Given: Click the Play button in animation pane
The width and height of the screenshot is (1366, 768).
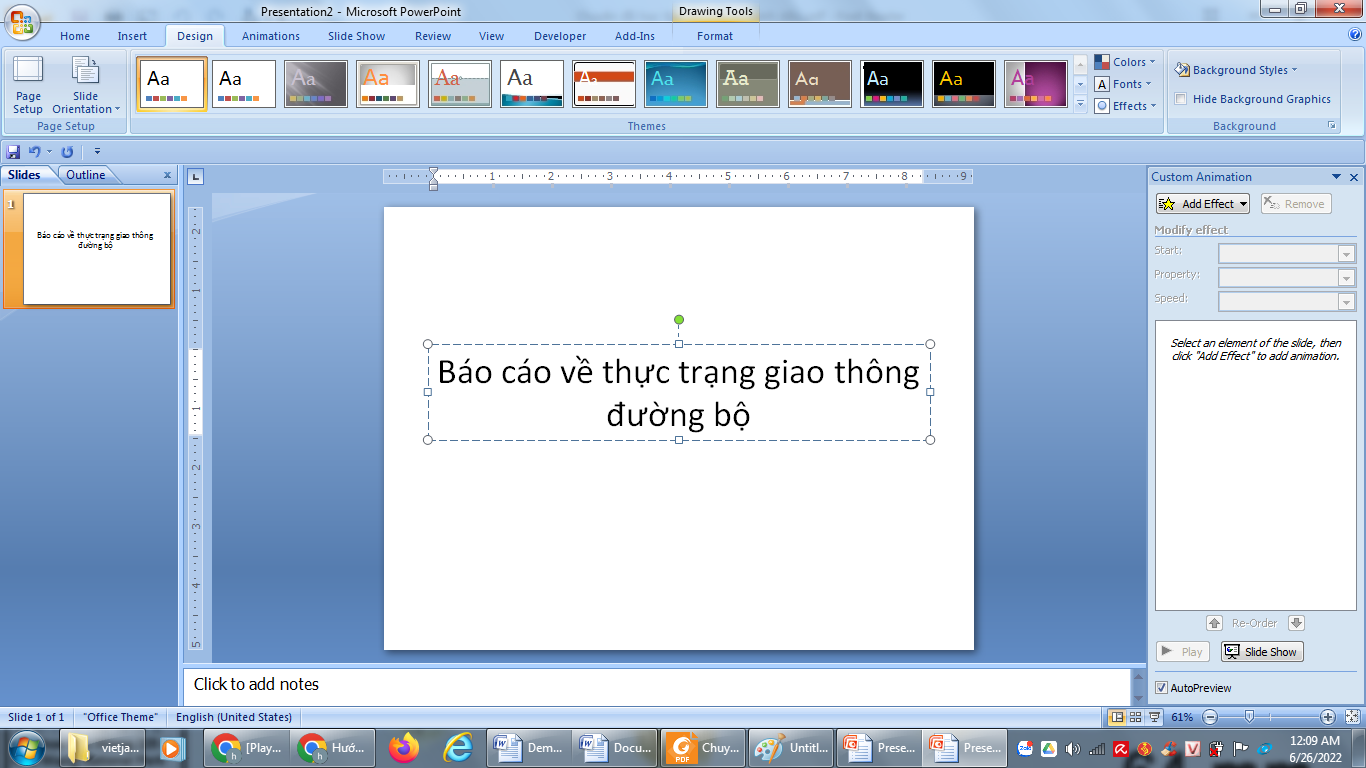Looking at the screenshot, I should click(x=1183, y=652).
